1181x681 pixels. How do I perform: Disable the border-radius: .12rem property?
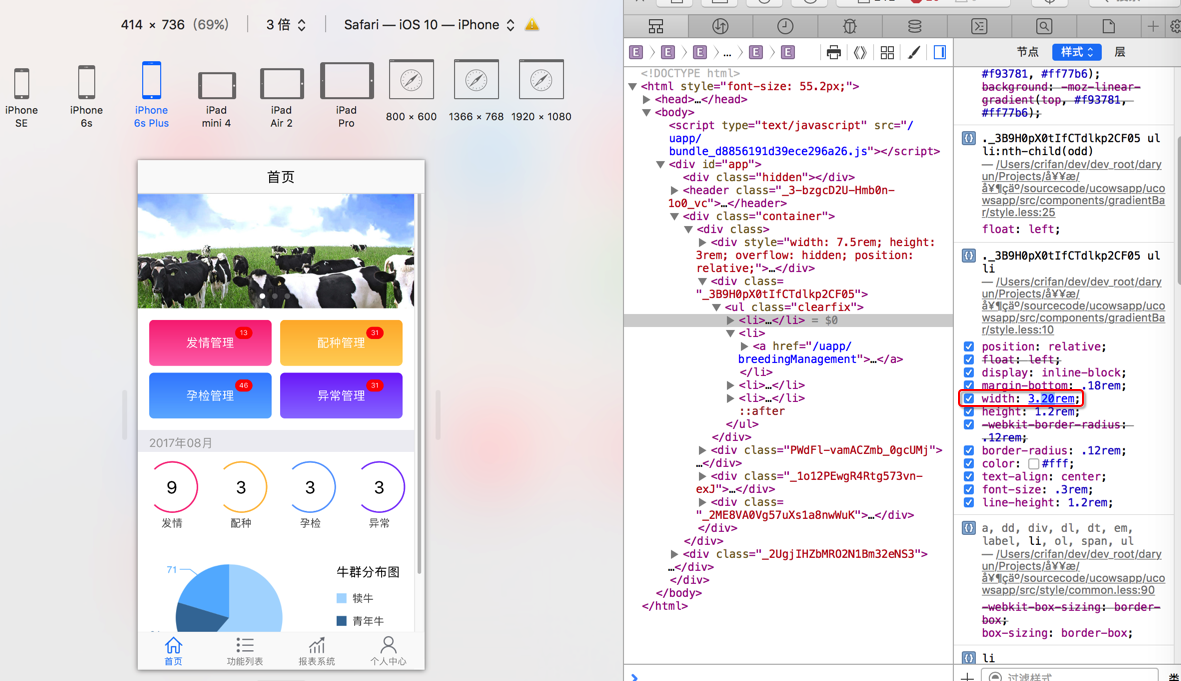pos(969,450)
